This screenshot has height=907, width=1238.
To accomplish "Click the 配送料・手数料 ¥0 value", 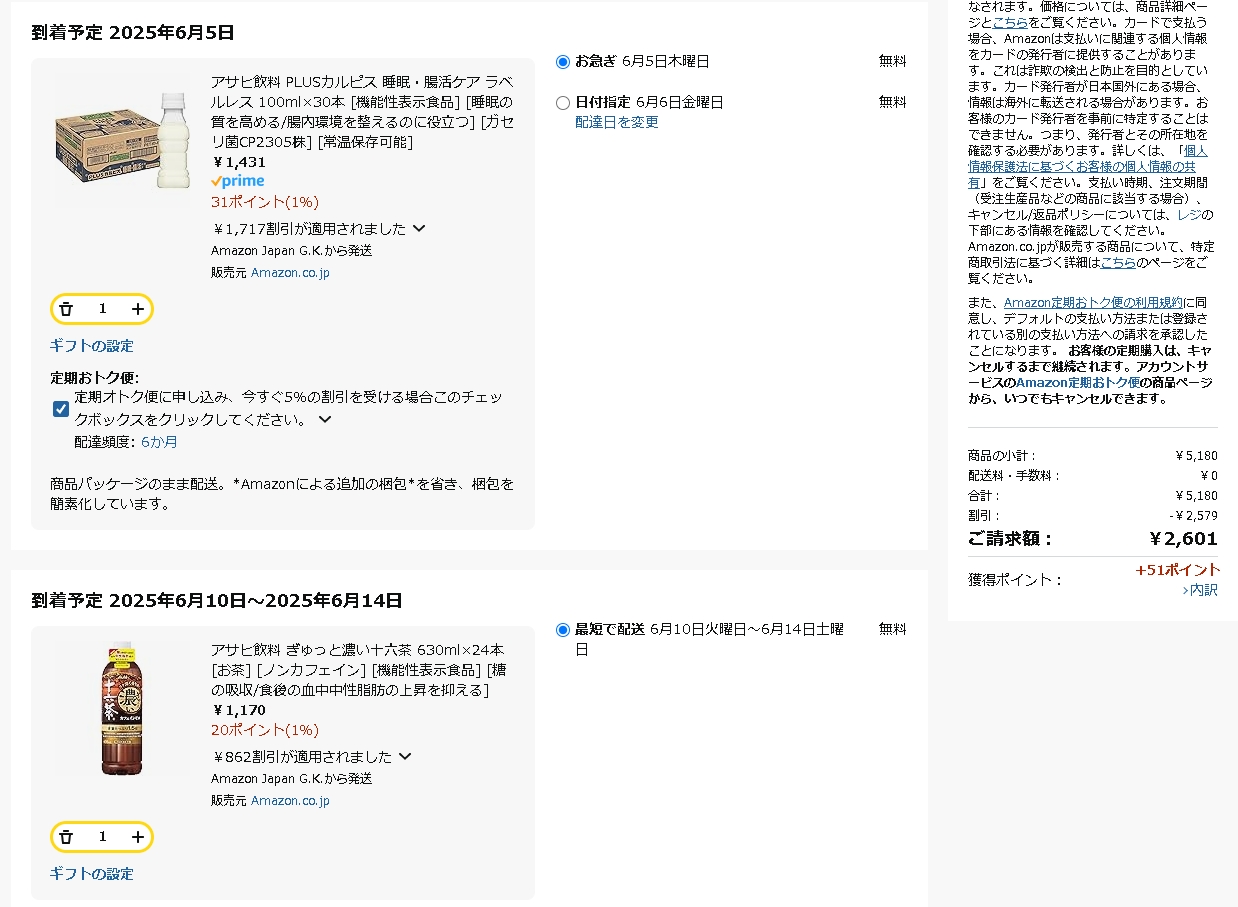I will pos(1209,476).
